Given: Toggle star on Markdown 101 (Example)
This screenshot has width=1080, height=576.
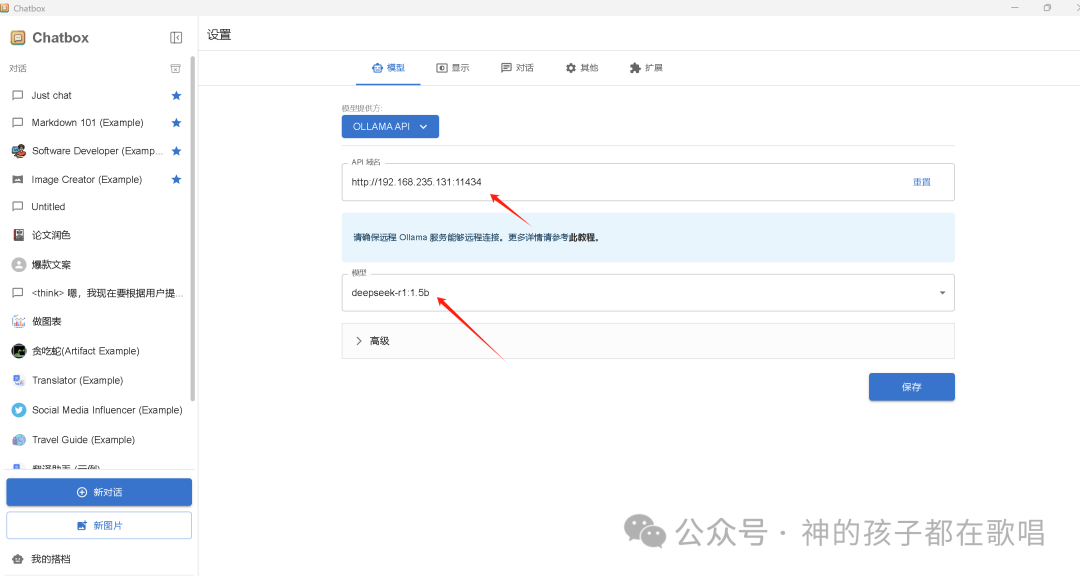Looking at the screenshot, I should (176, 123).
